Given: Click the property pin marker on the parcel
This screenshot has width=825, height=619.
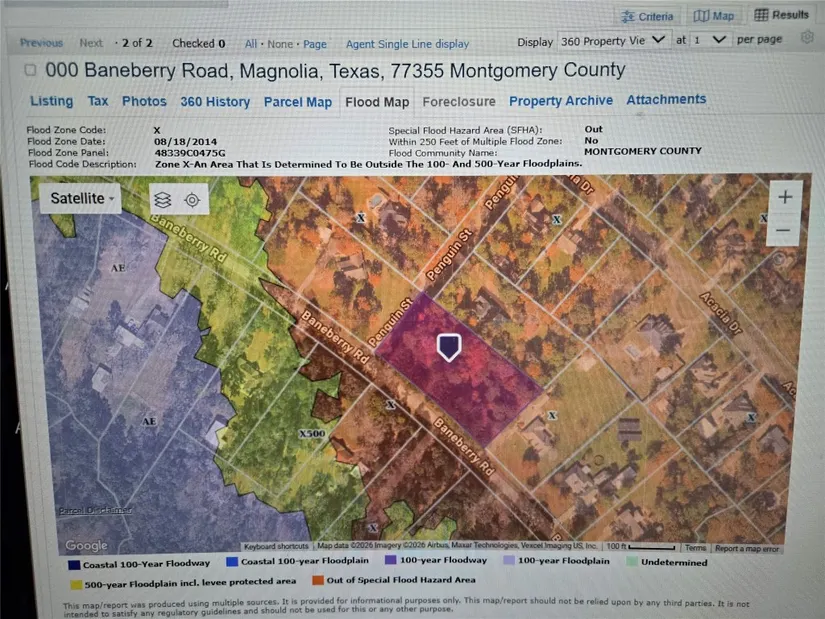Looking at the screenshot, I should point(449,347).
